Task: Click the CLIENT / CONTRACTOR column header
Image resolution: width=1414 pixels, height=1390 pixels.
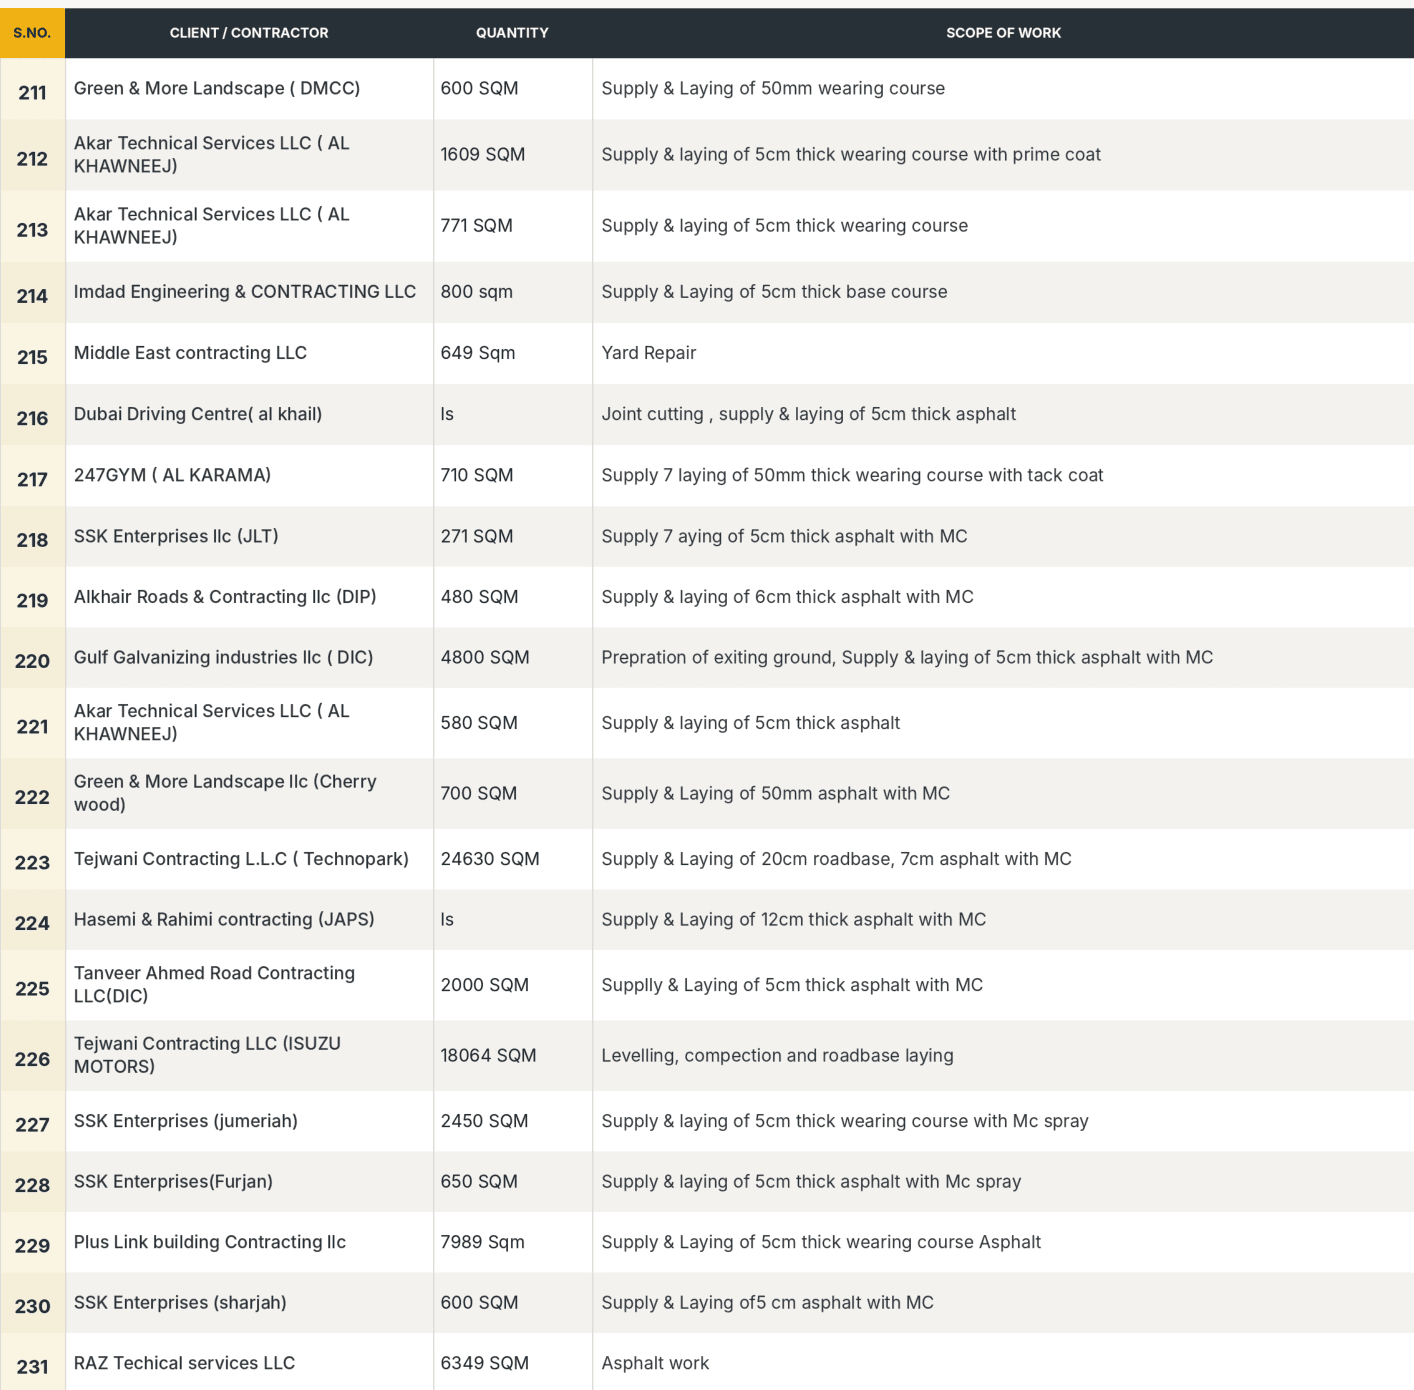Action: click(x=249, y=33)
